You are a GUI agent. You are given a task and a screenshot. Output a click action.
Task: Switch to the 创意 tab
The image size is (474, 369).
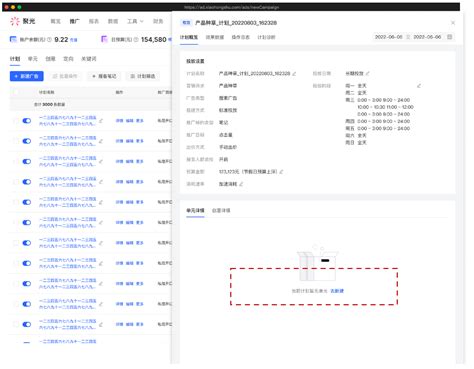[50, 59]
